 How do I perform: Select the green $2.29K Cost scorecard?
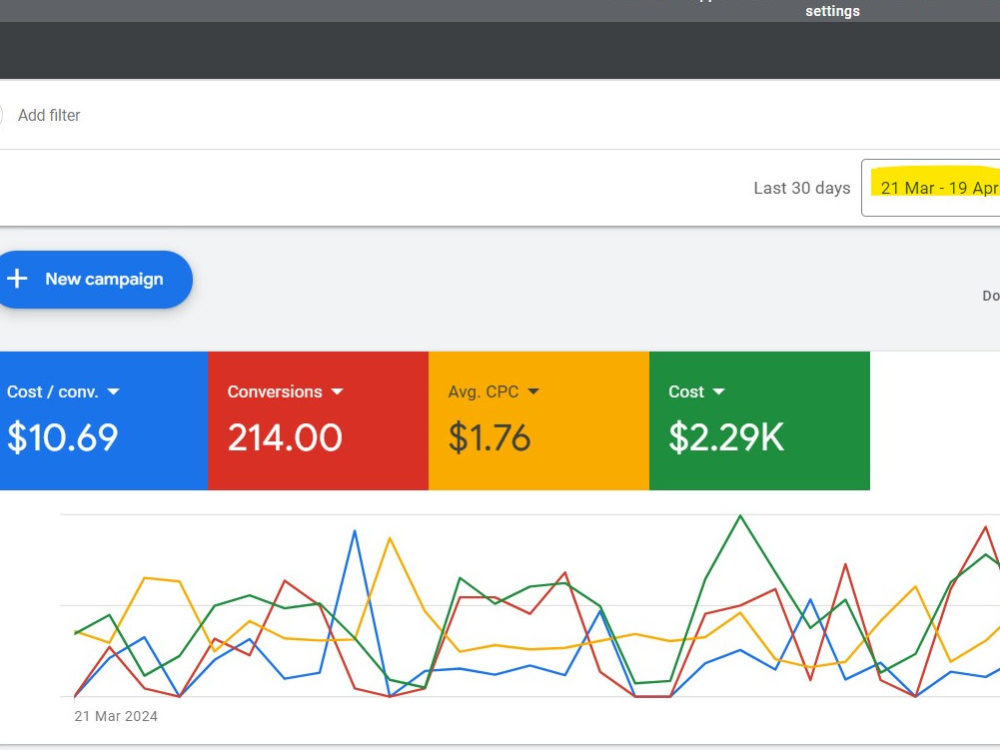(x=760, y=421)
